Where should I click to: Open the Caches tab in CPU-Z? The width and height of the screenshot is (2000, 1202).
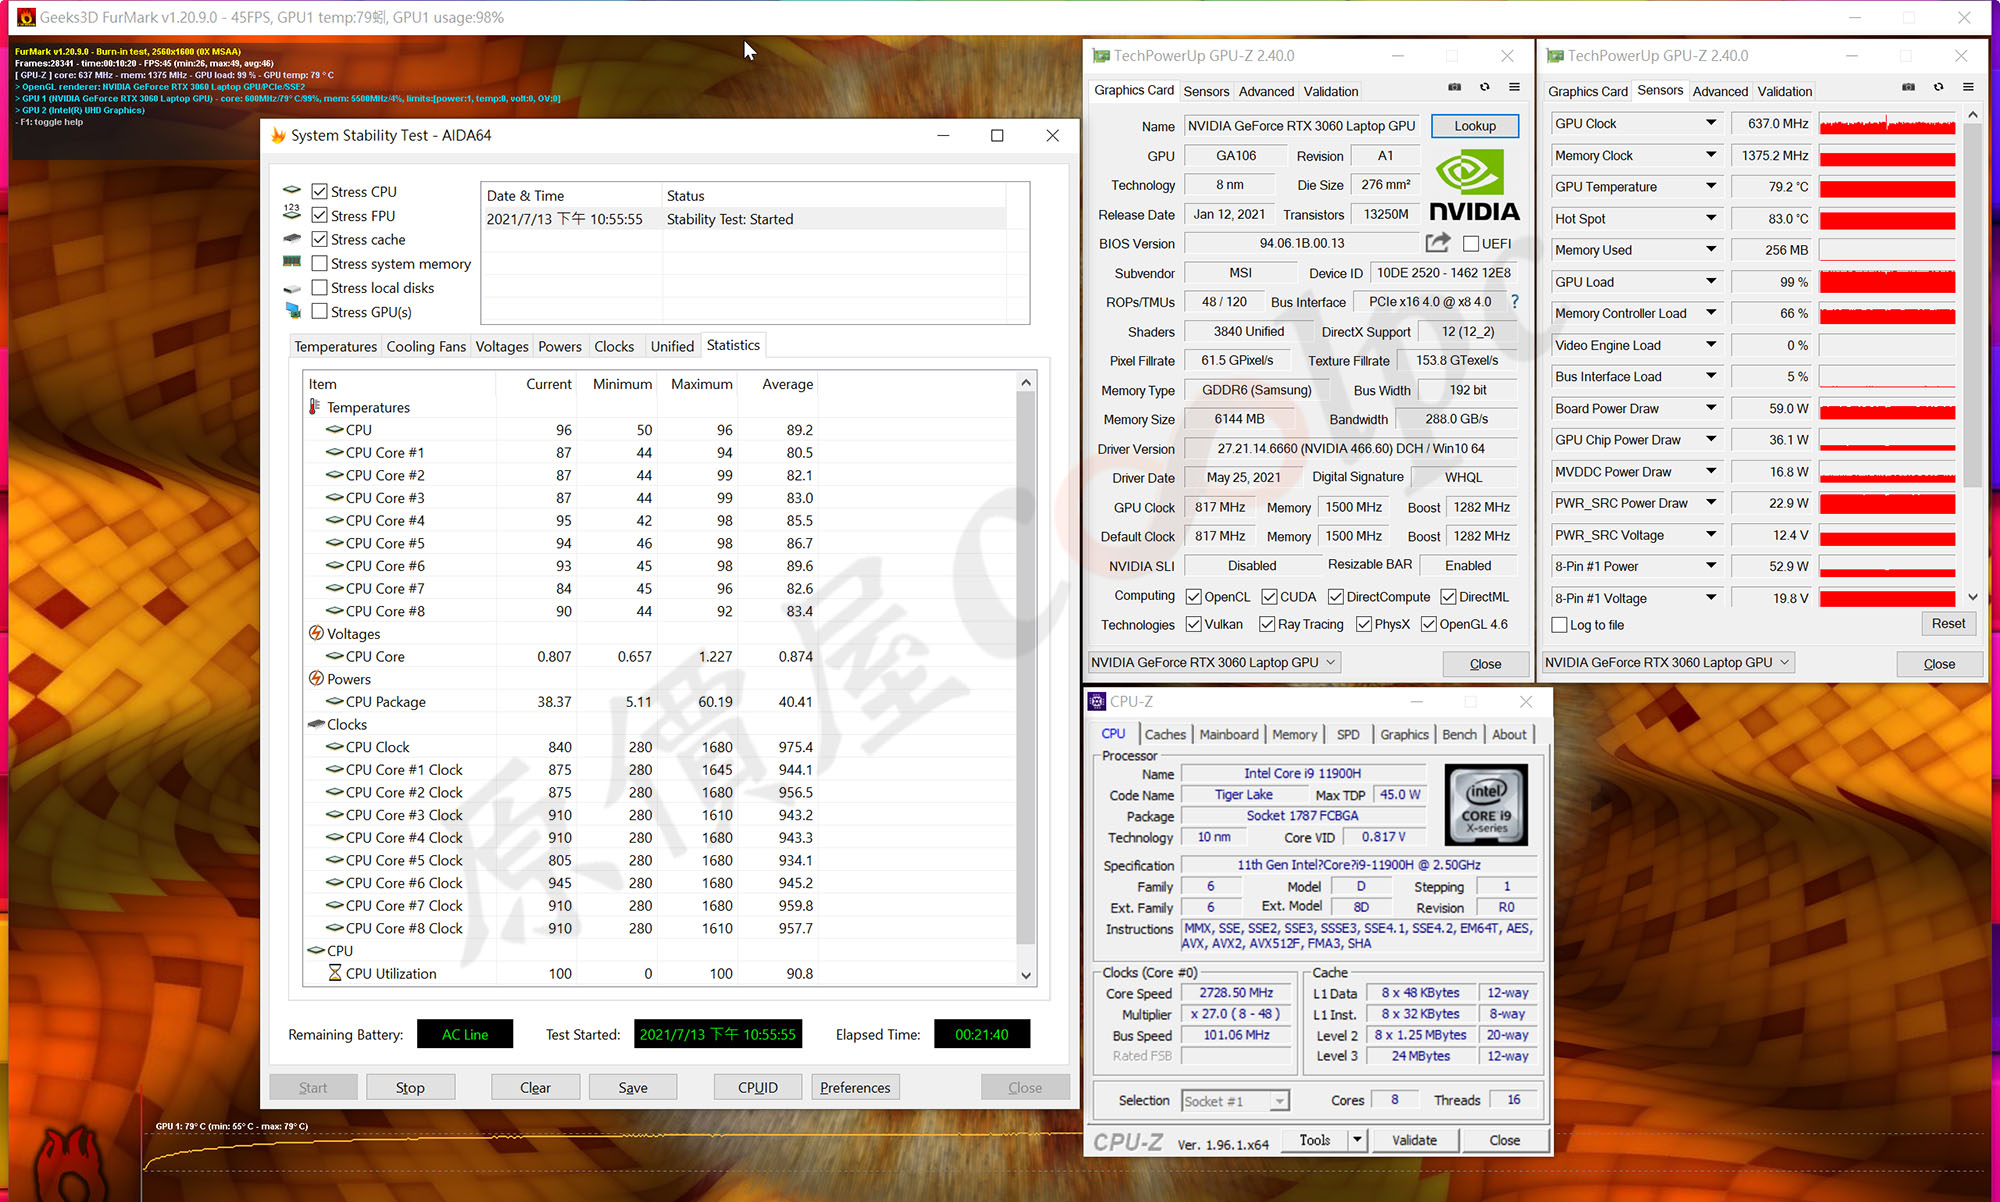1165,734
